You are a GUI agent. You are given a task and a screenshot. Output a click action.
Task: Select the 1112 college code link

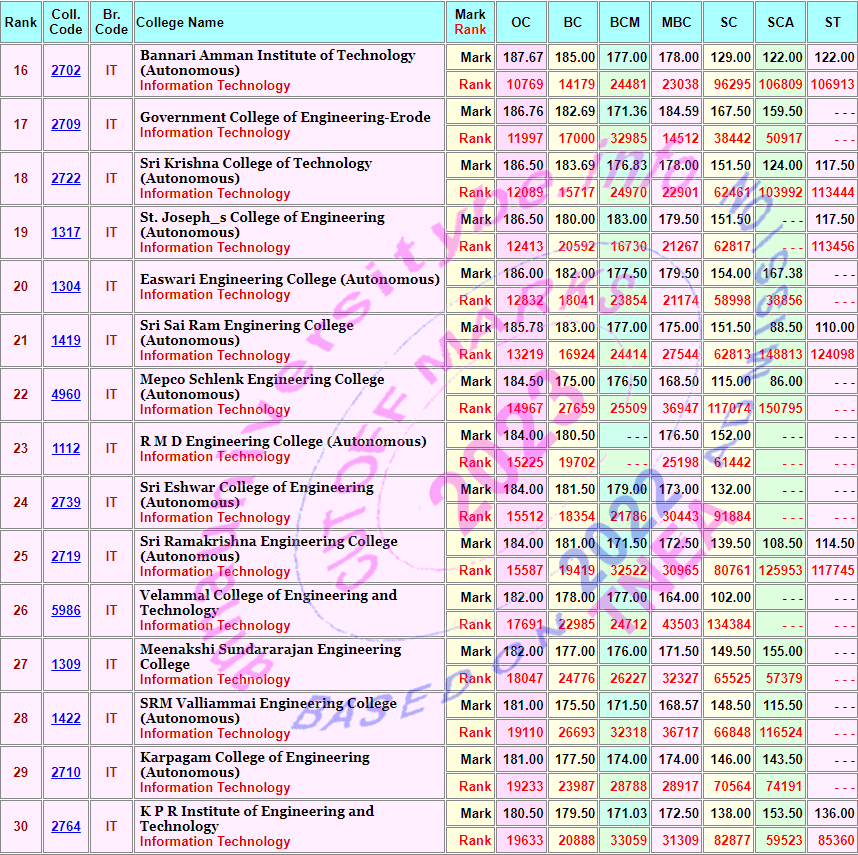(x=66, y=449)
